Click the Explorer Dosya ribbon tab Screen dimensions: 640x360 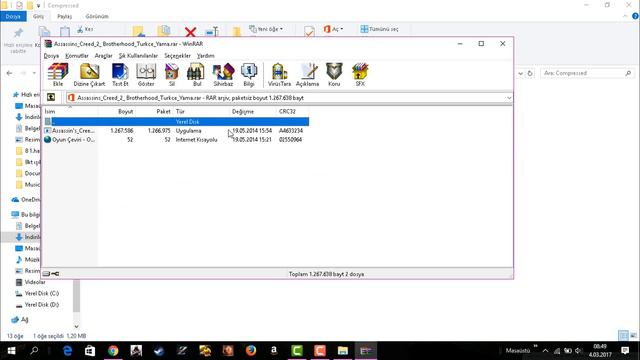point(13,16)
